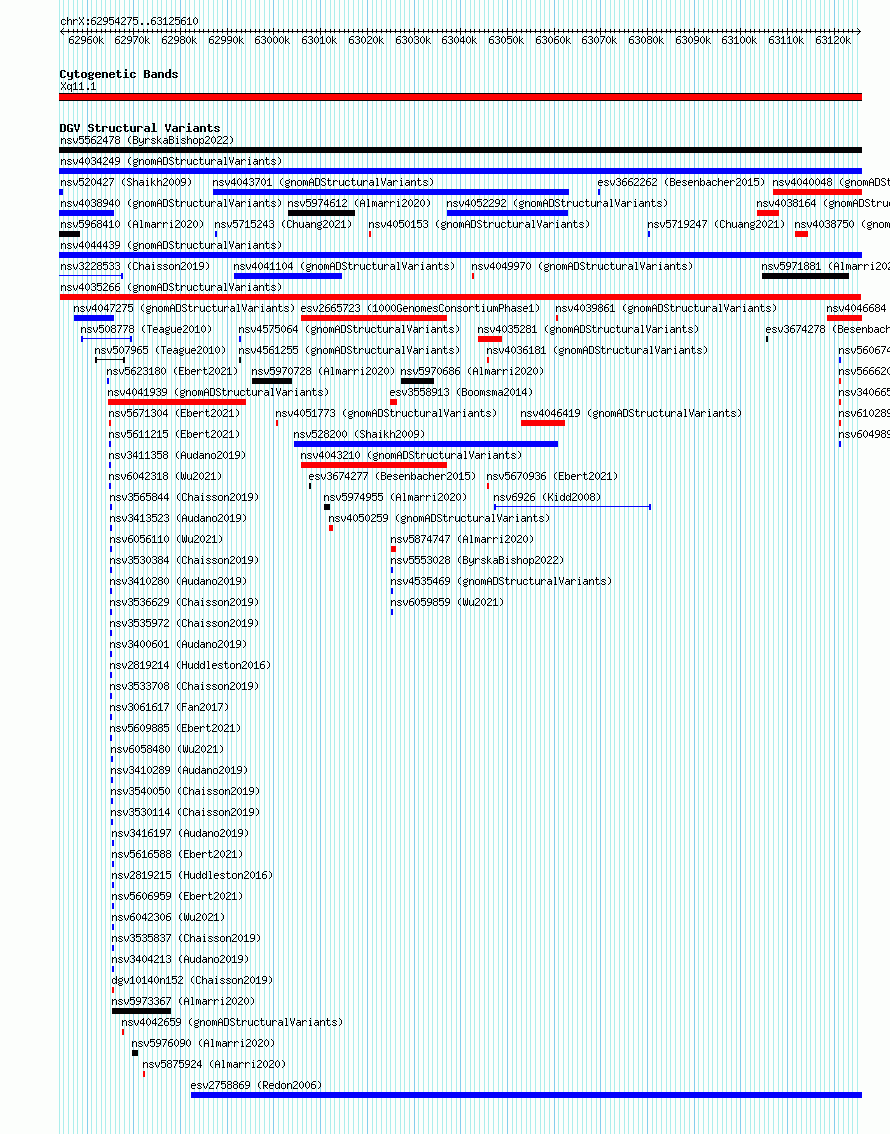Click nsv5719247 (Chuang2021) label

point(716,224)
